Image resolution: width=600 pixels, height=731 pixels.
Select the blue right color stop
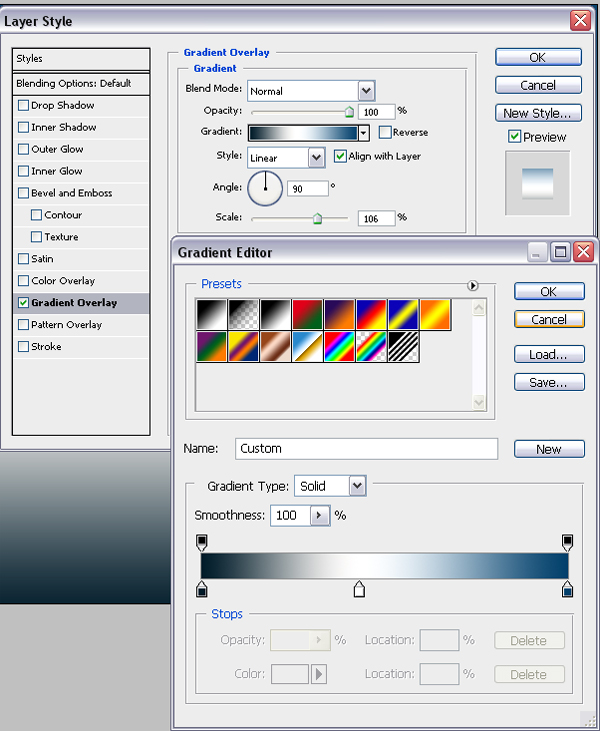pyautogui.click(x=567, y=589)
